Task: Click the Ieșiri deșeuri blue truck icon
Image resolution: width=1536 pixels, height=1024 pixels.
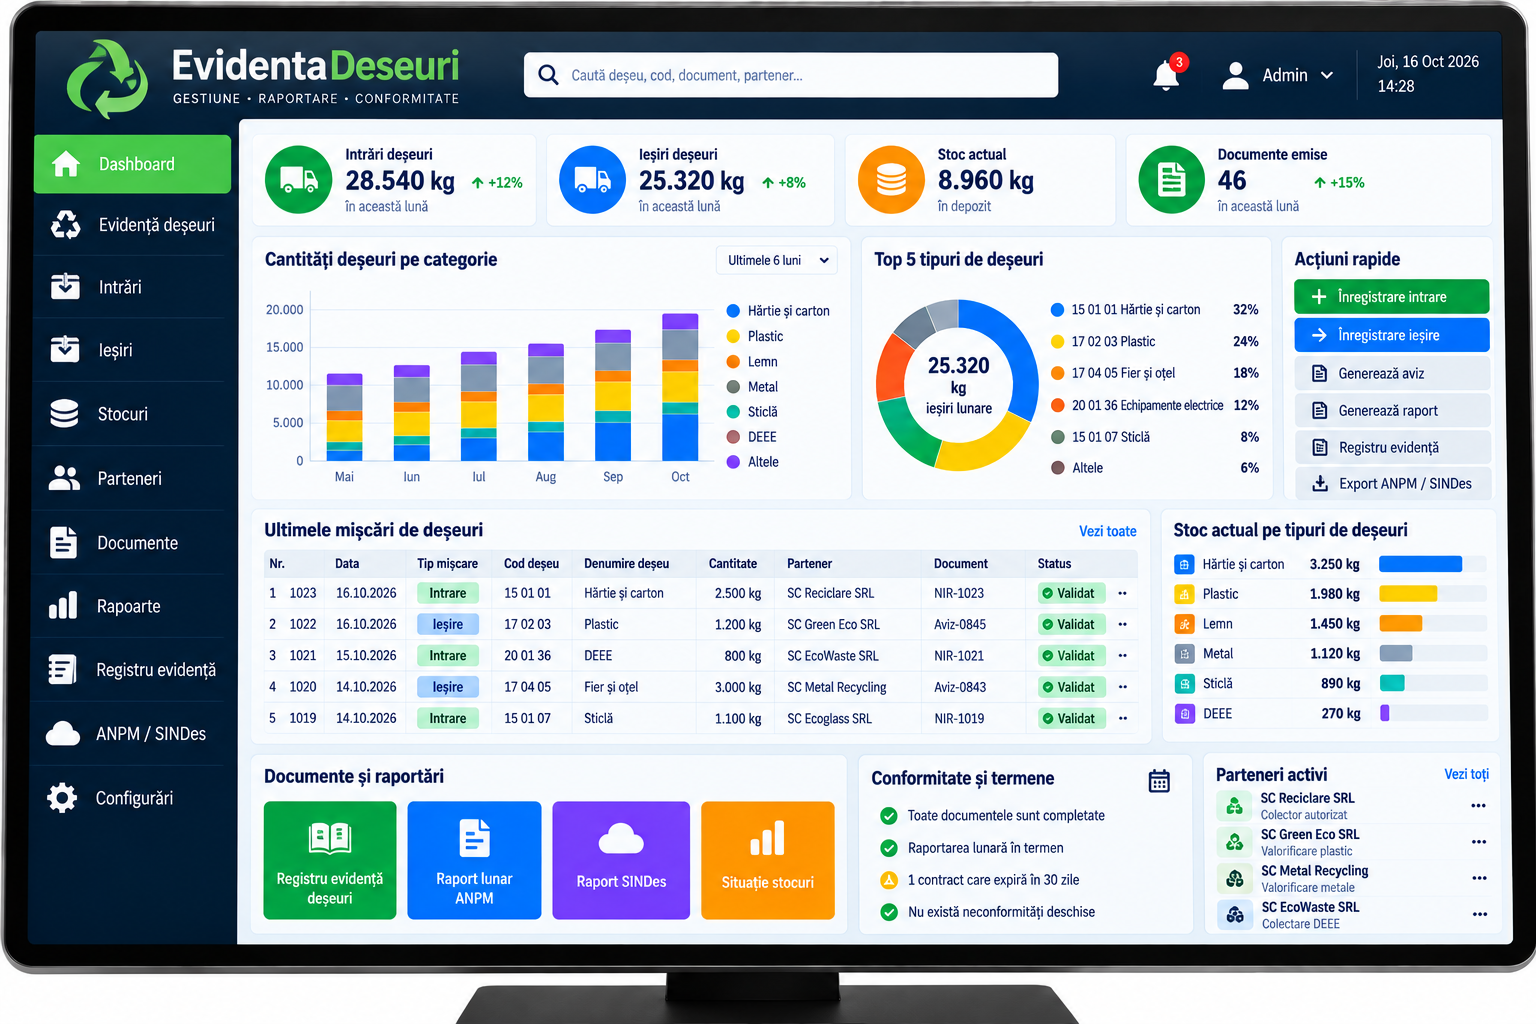Action: click(x=592, y=180)
